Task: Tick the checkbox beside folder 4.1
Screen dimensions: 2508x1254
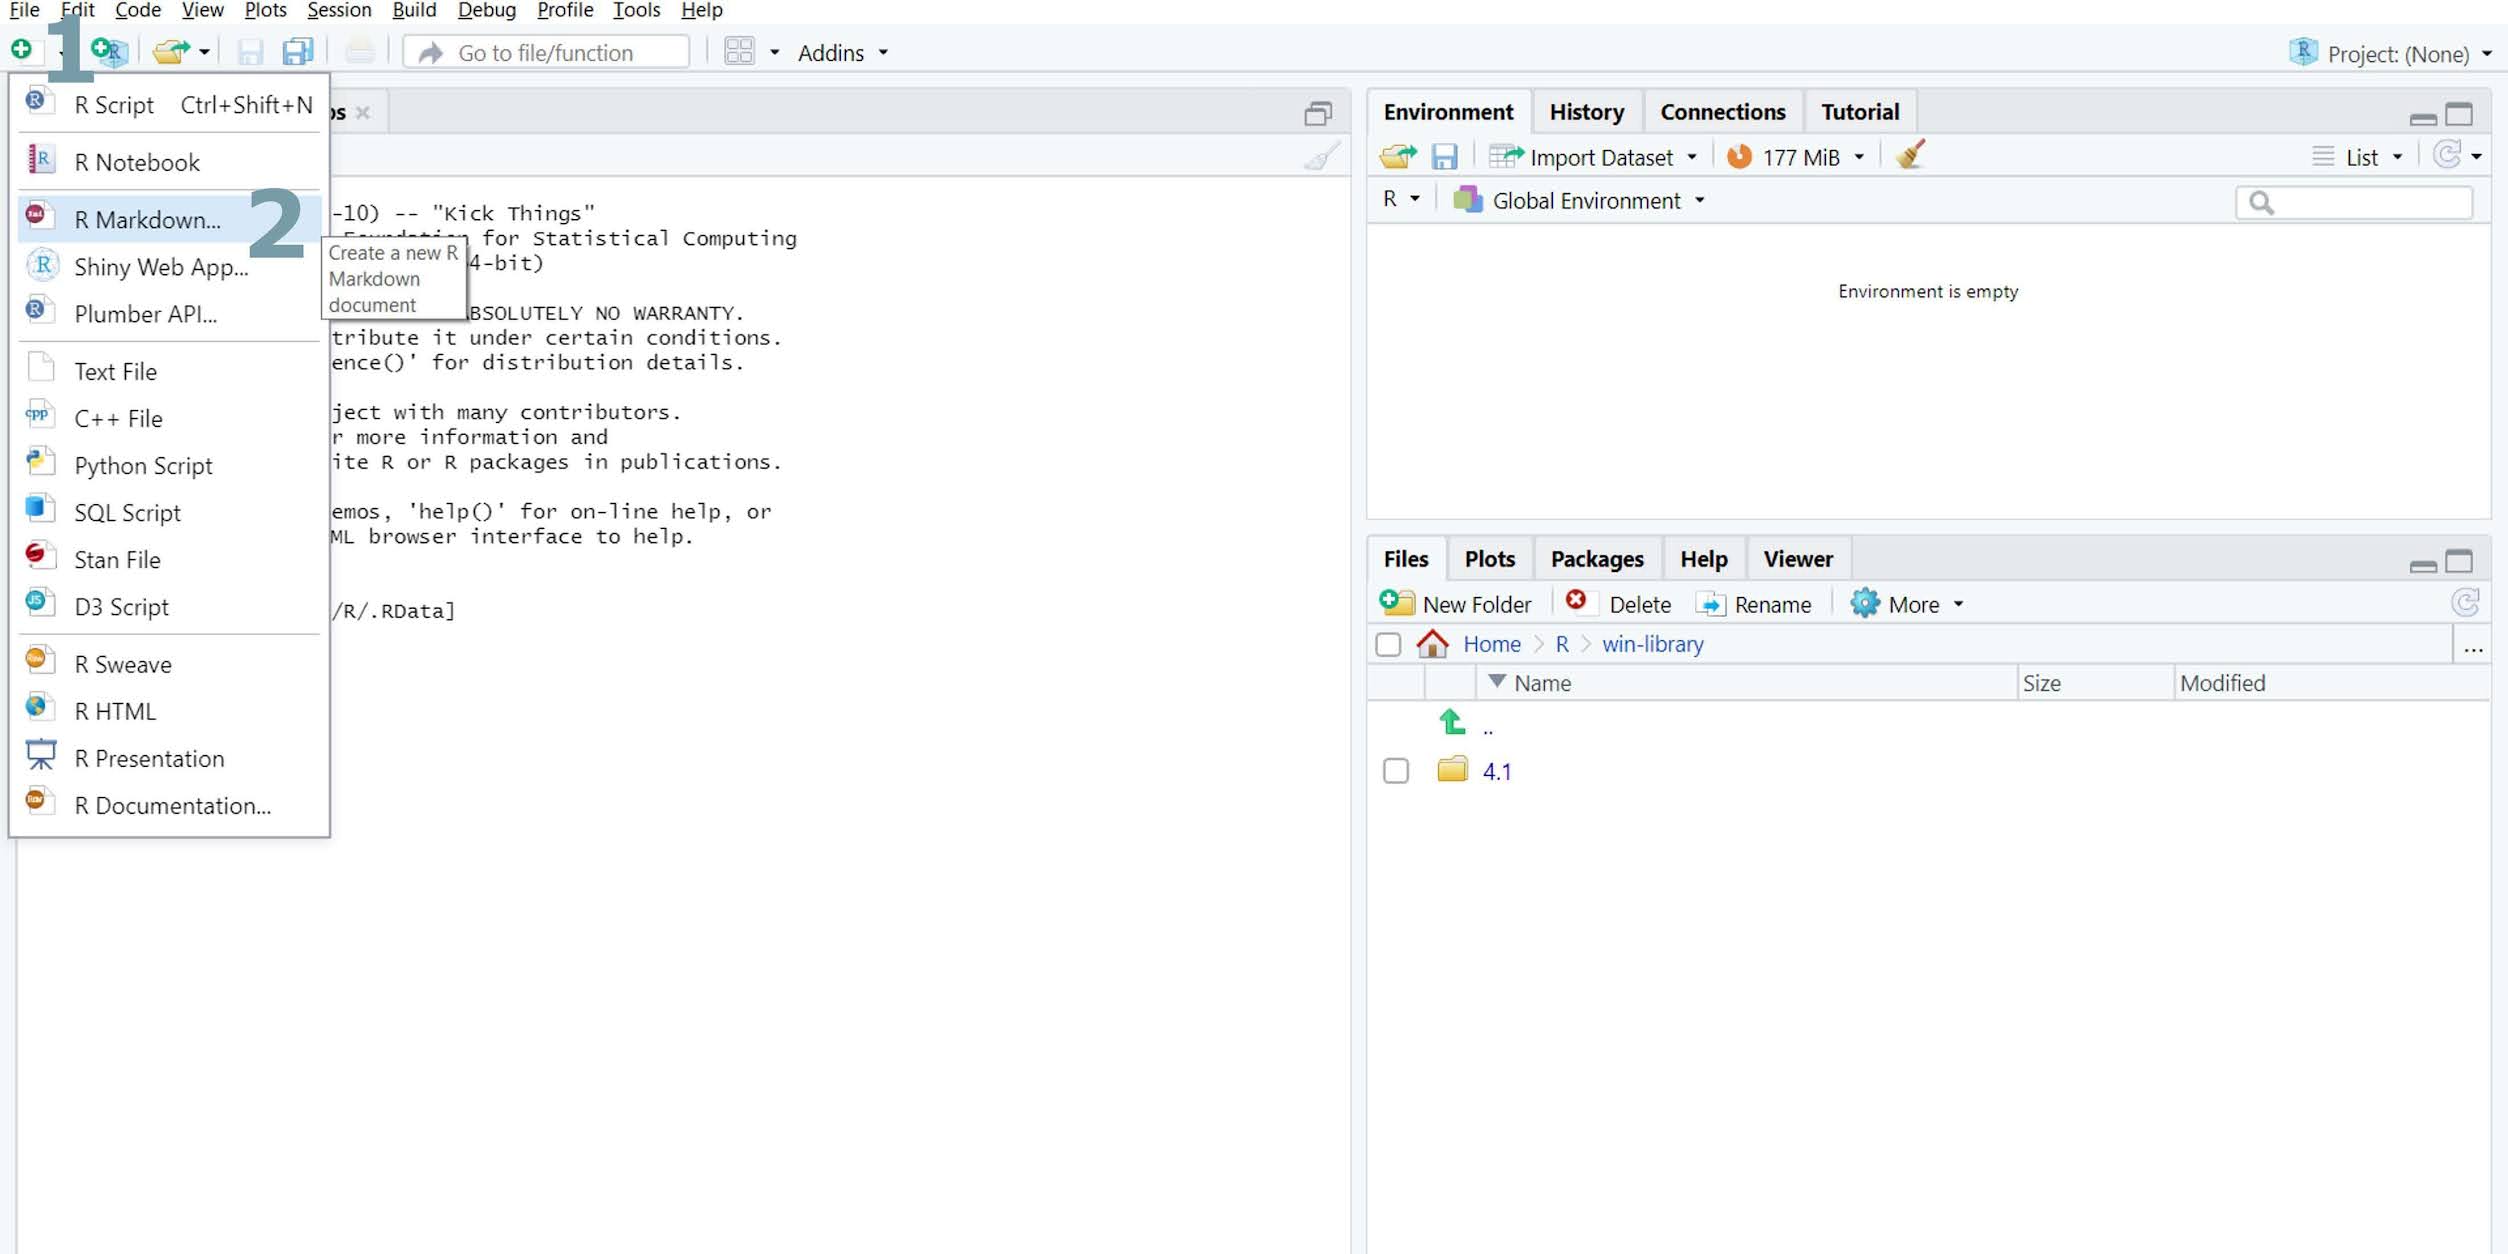Action: tap(1395, 771)
